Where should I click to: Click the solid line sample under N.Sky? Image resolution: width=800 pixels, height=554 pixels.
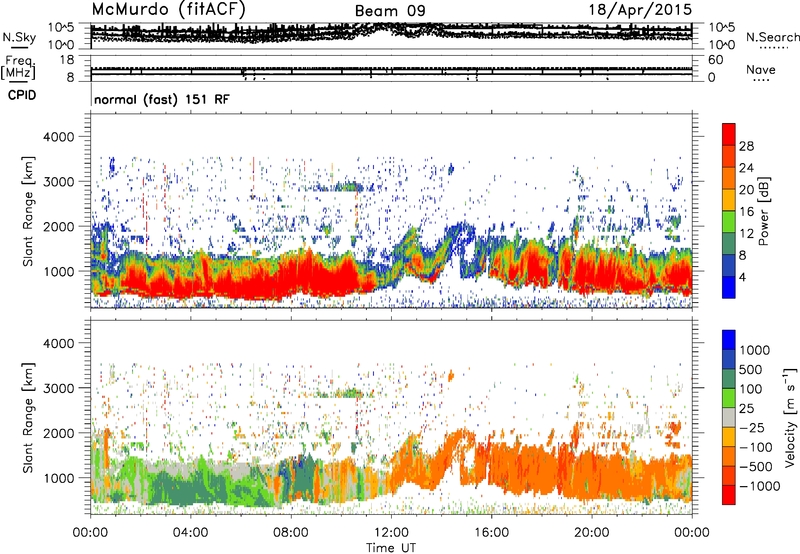[19, 47]
